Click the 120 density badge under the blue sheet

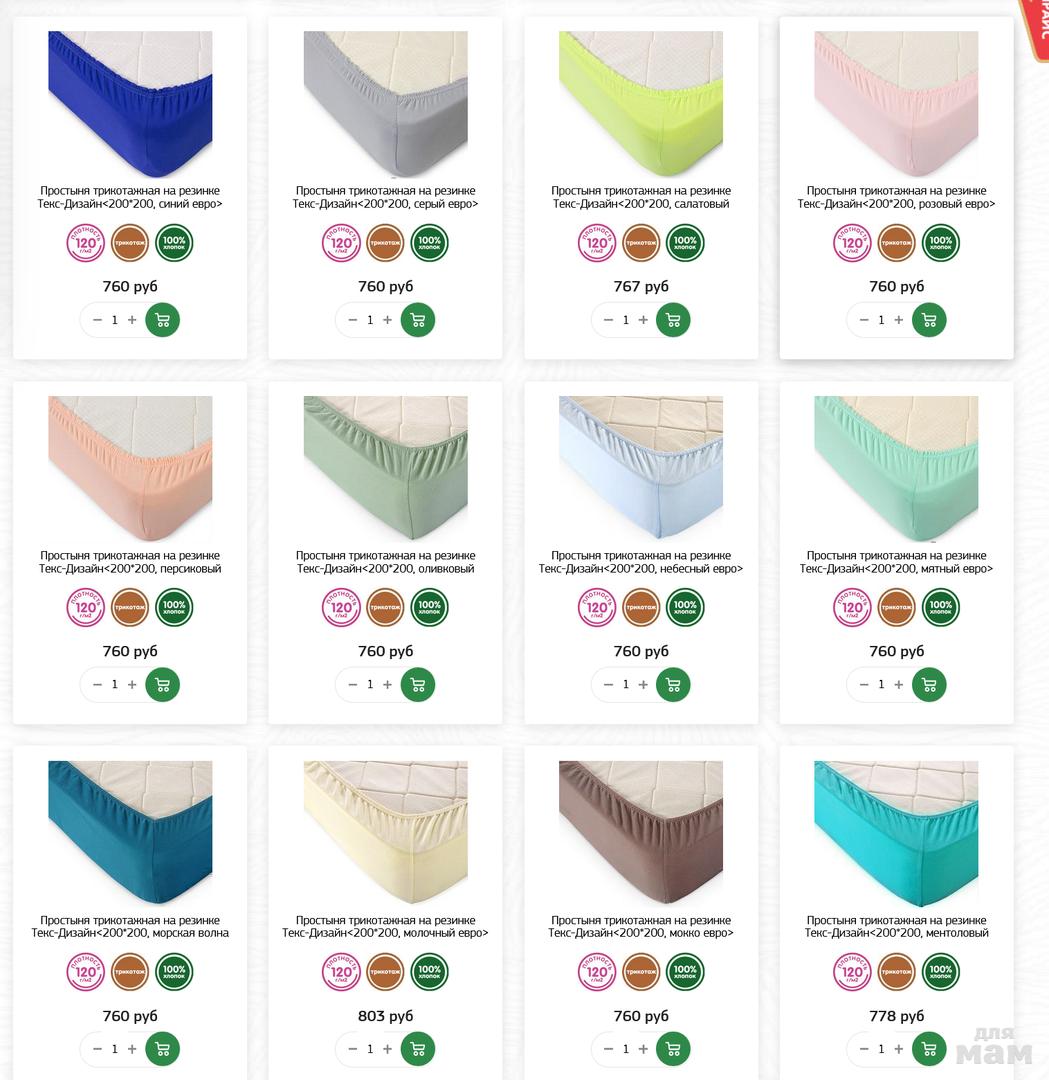[85, 242]
